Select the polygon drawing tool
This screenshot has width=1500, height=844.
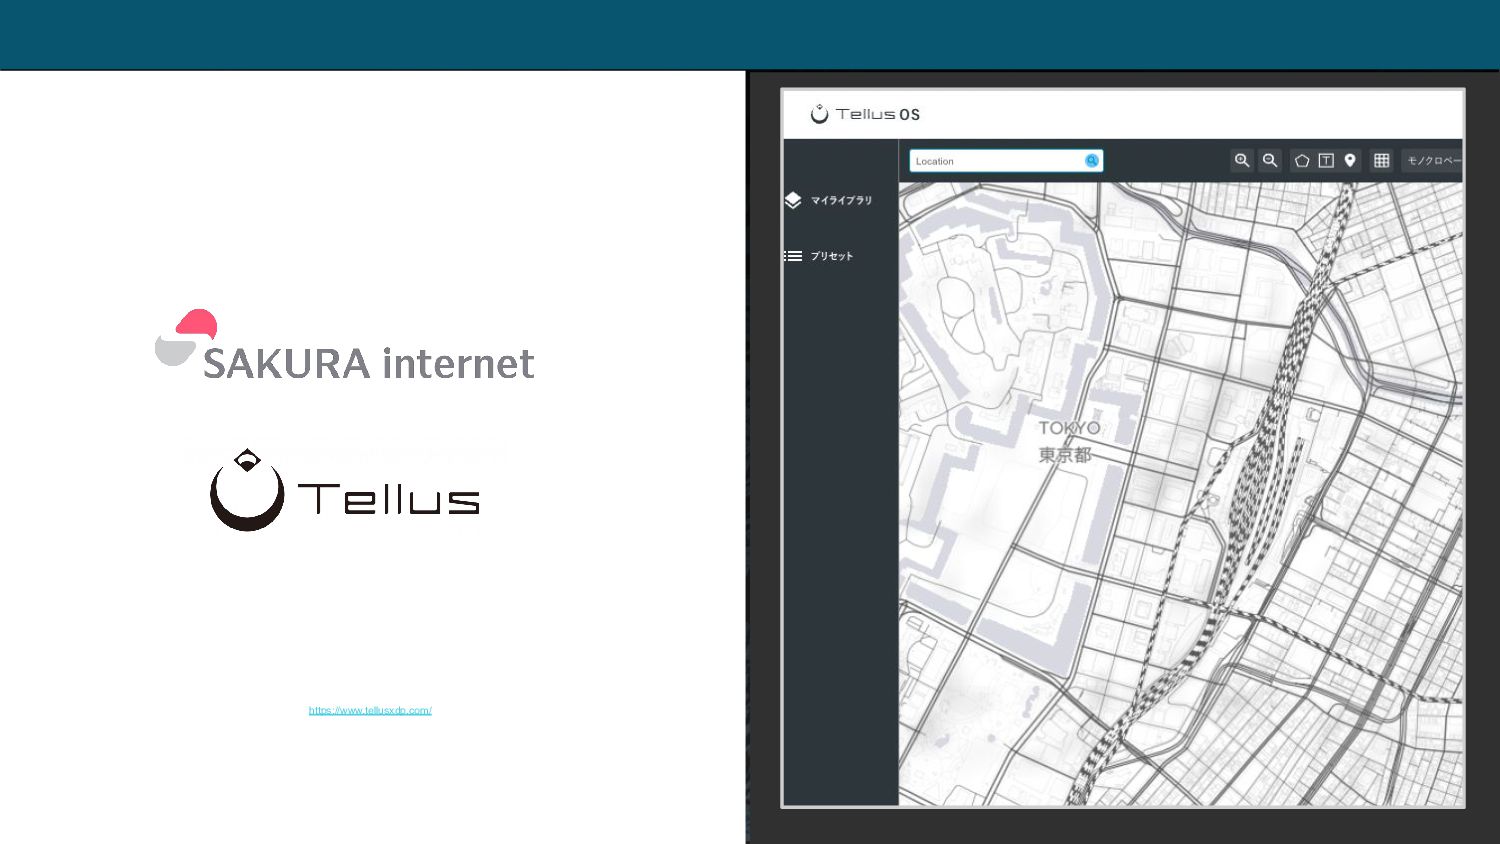point(1302,160)
